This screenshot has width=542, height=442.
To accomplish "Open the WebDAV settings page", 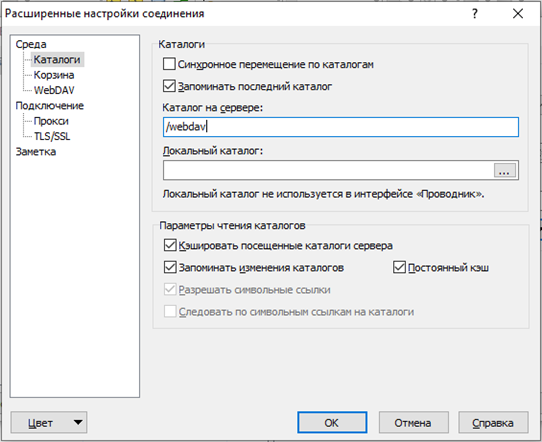I will tap(54, 90).
